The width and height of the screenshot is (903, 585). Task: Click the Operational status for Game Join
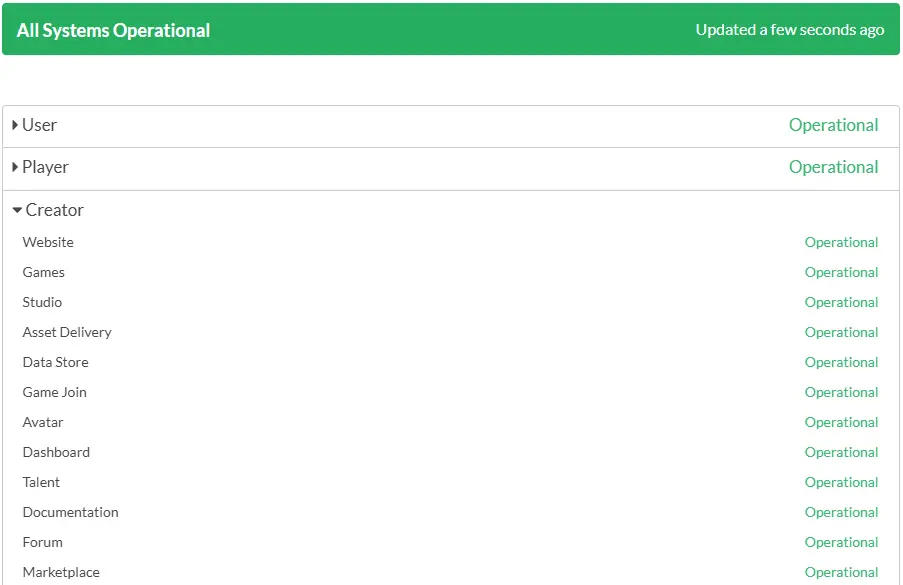click(841, 392)
